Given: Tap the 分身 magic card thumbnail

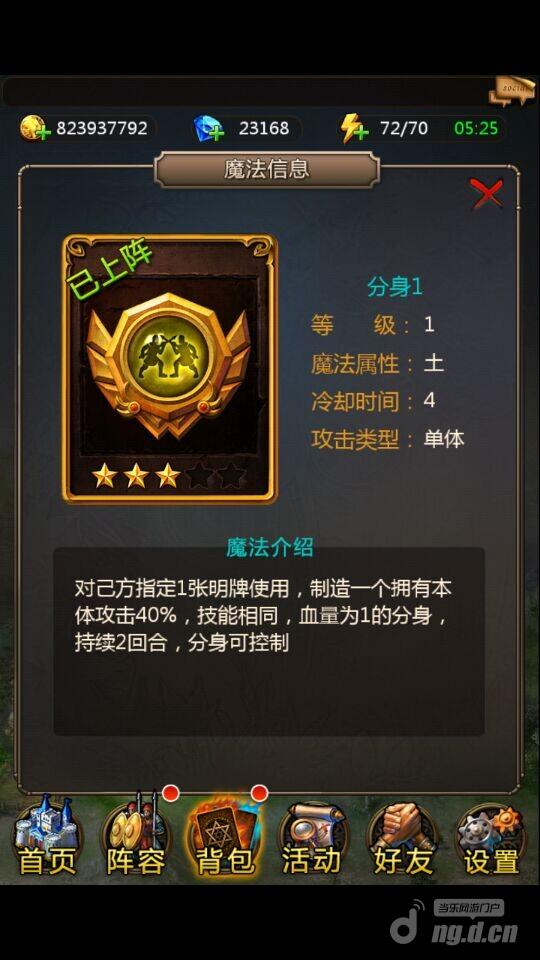Looking at the screenshot, I should 170,369.
